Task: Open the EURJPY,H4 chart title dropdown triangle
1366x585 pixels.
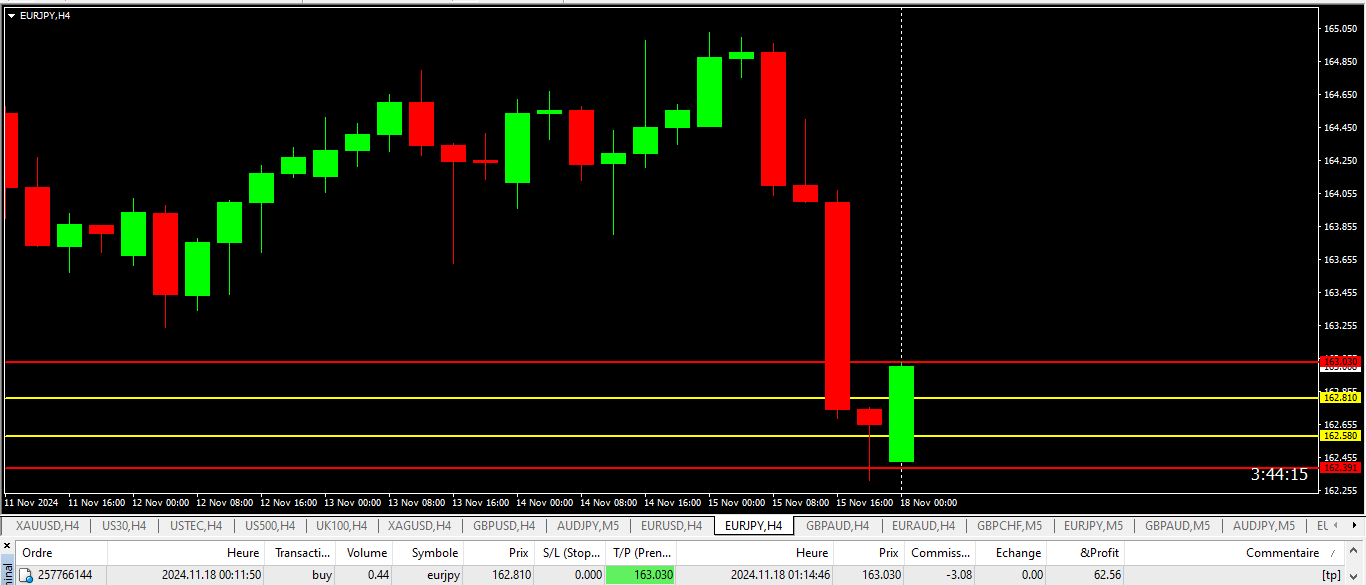Action: pyautogui.click(x=11, y=16)
